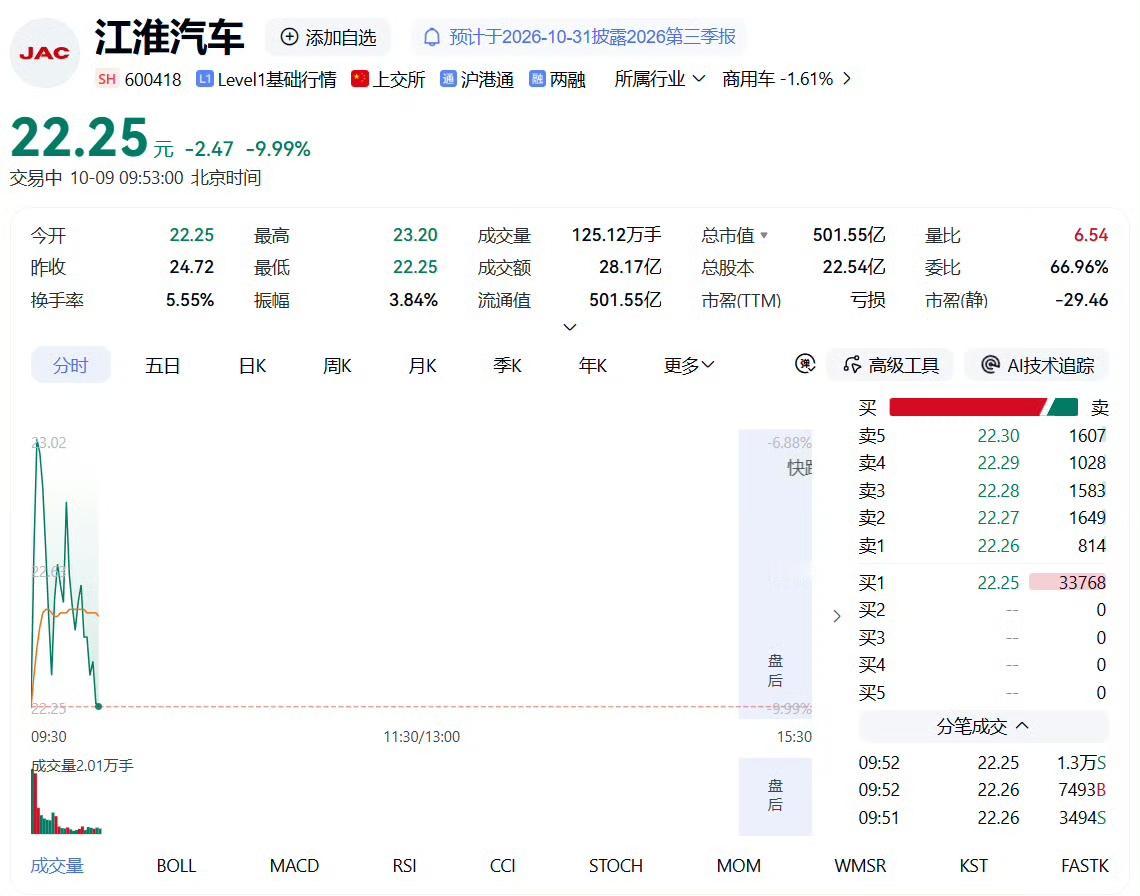The height and width of the screenshot is (896, 1140).
Task: Select the MACD indicator
Action: pos(294,865)
